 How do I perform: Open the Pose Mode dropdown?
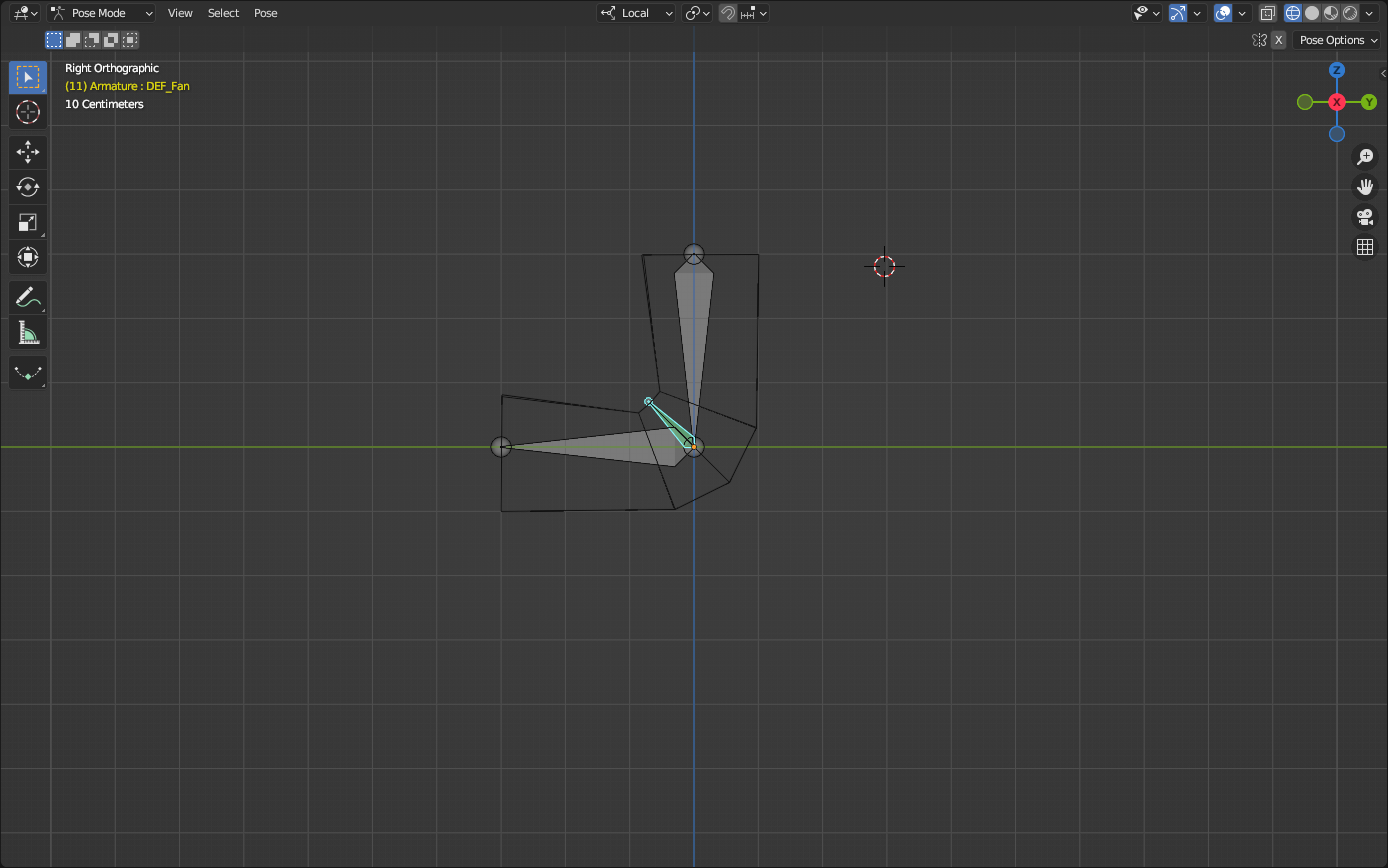[102, 13]
